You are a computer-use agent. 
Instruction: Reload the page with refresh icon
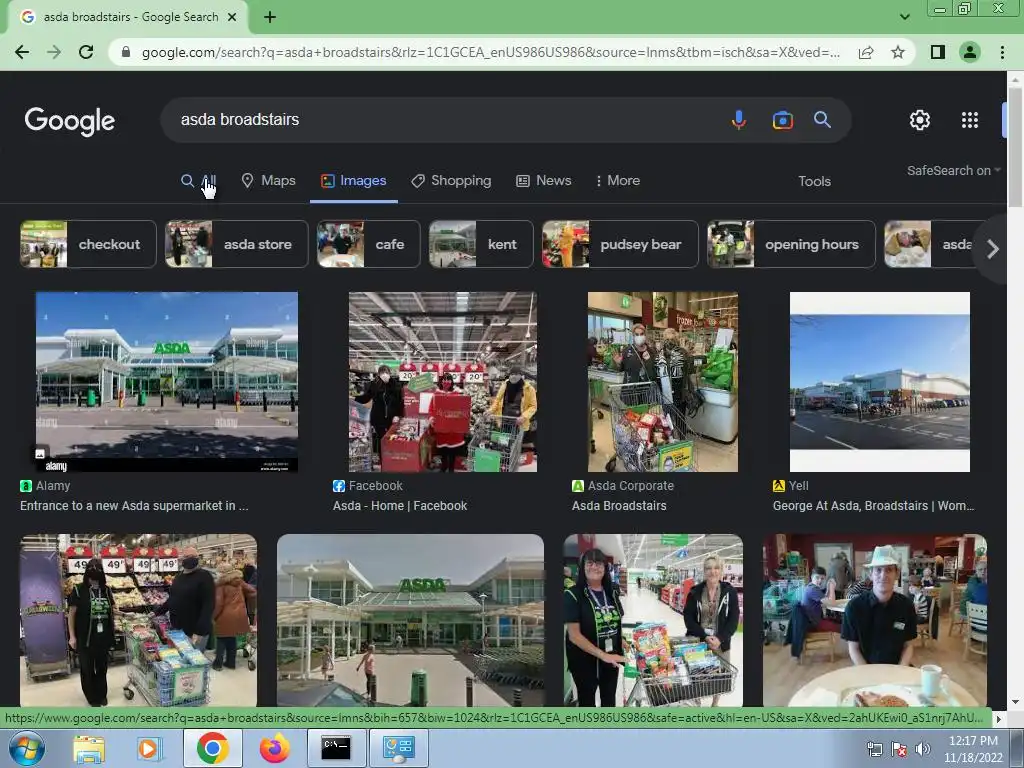point(86,52)
